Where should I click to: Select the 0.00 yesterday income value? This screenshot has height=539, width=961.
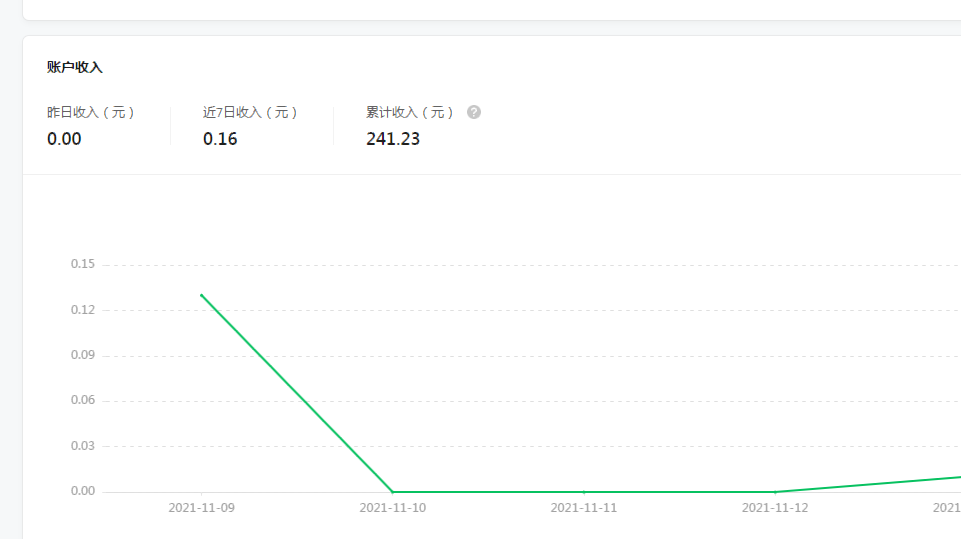[x=64, y=139]
